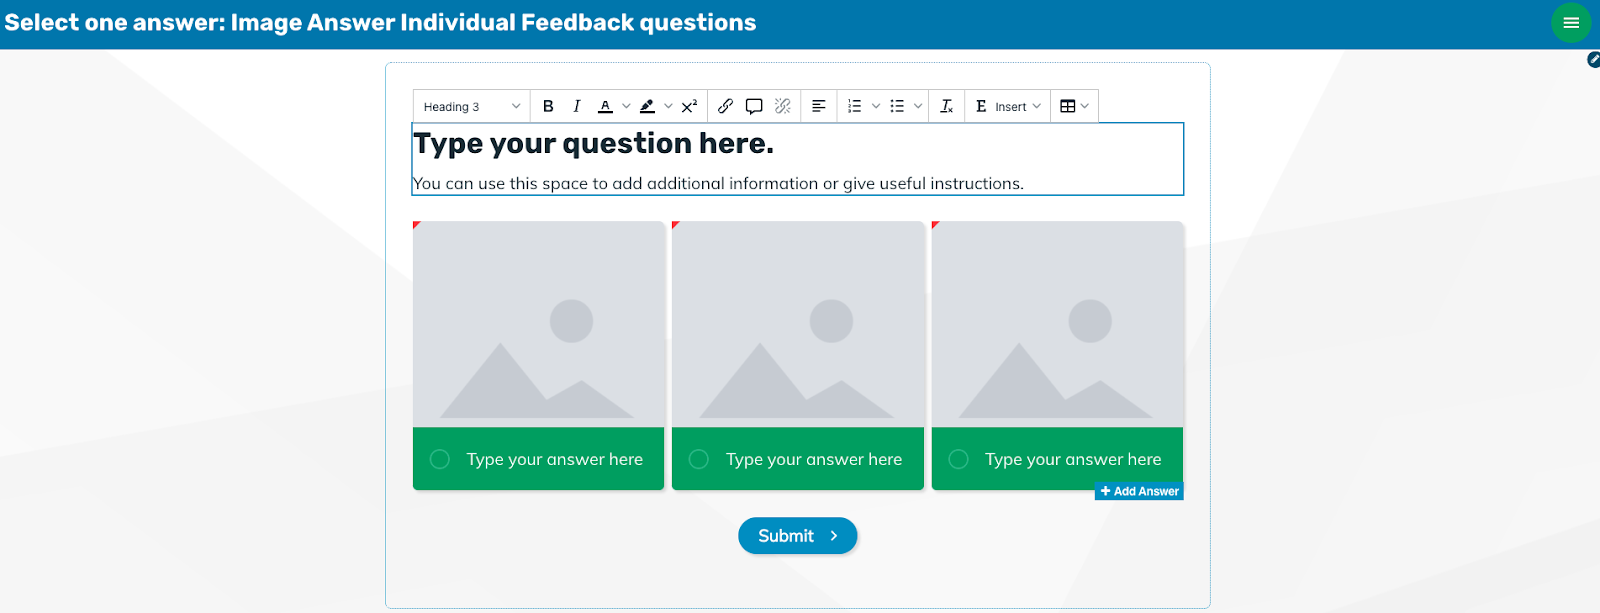Click the third answer image placeholder

pyautogui.click(x=1057, y=324)
